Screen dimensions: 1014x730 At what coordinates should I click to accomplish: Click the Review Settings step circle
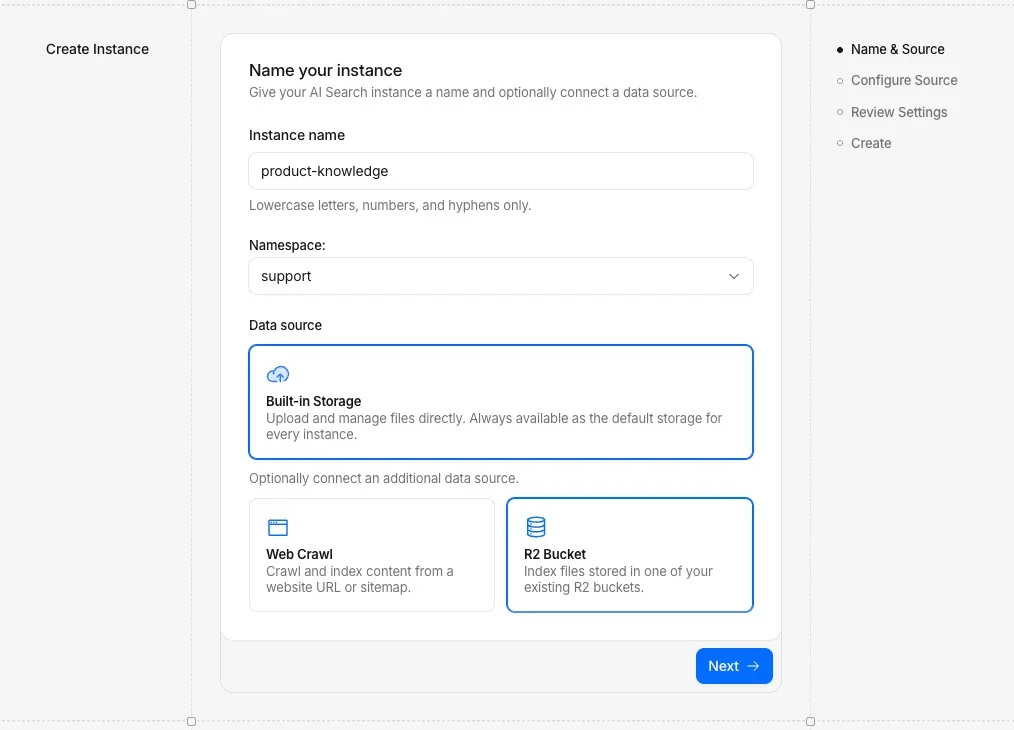(839, 112)
